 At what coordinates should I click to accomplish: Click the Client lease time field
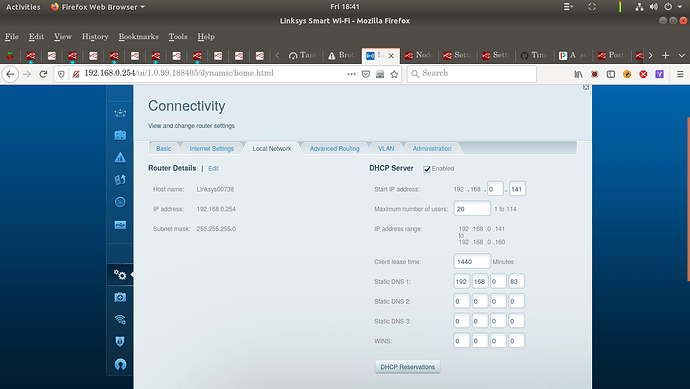coord(472,261)
